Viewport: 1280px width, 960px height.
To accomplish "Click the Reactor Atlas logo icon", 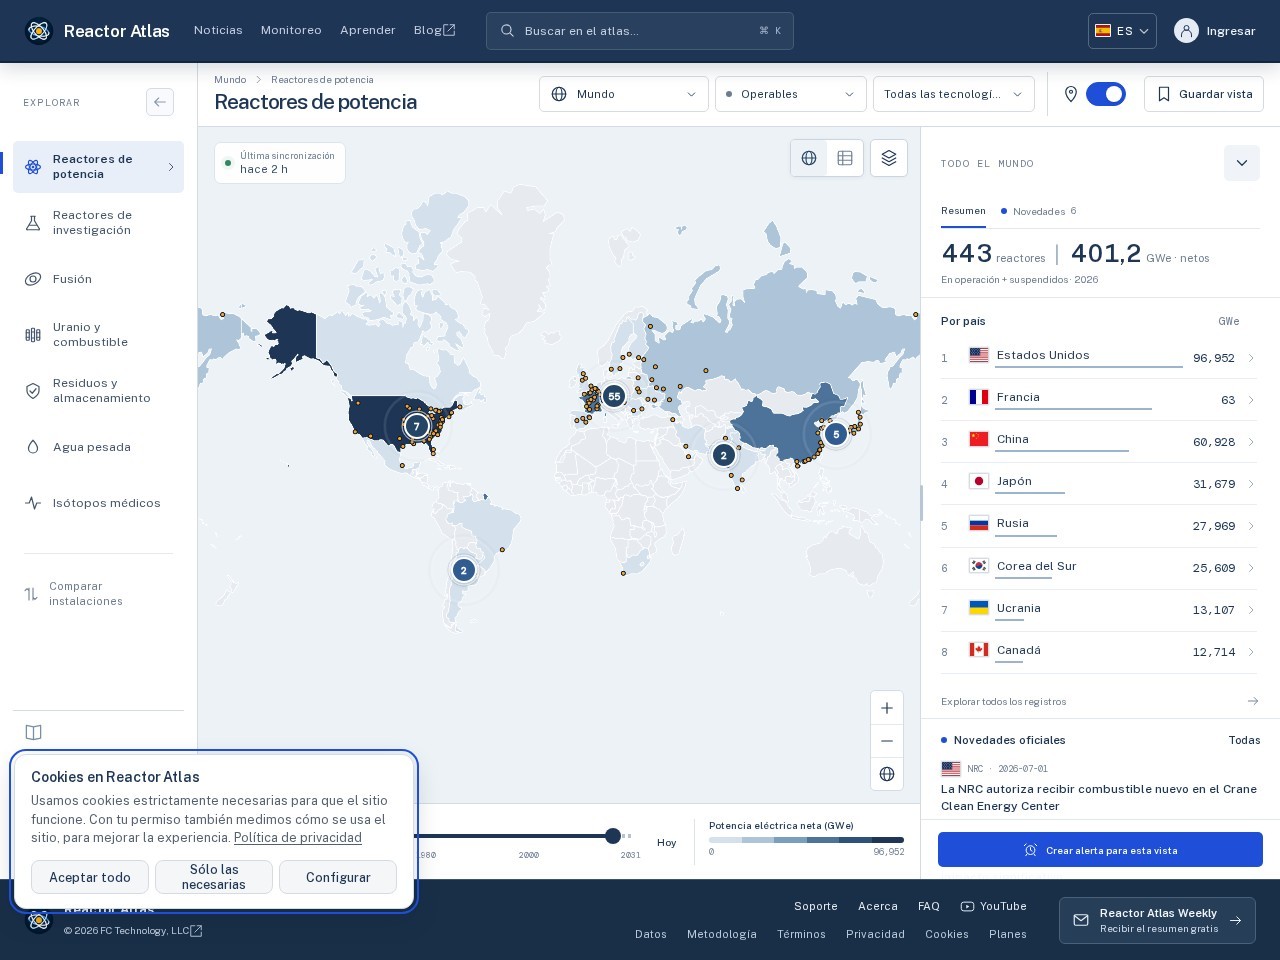I will tap(39, 31).
